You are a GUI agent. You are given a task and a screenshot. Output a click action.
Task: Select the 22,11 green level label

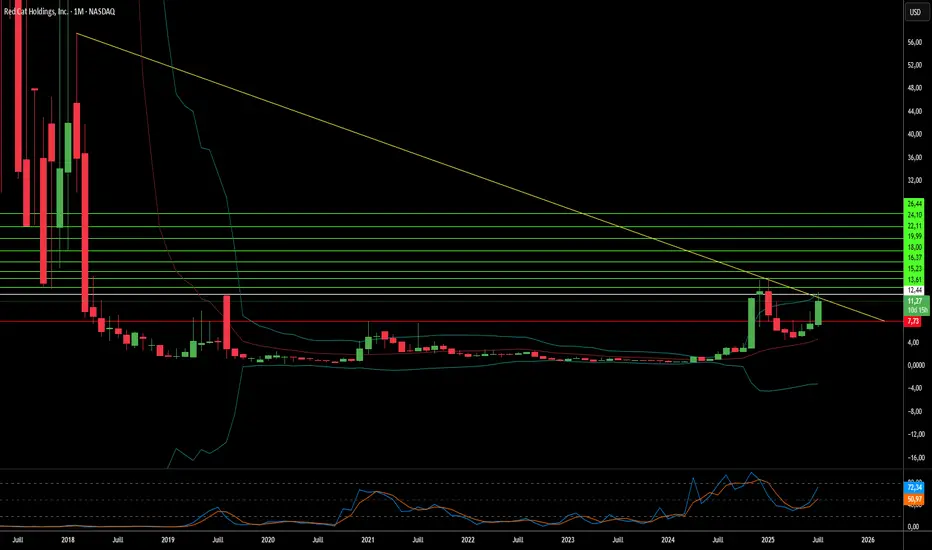913,225
